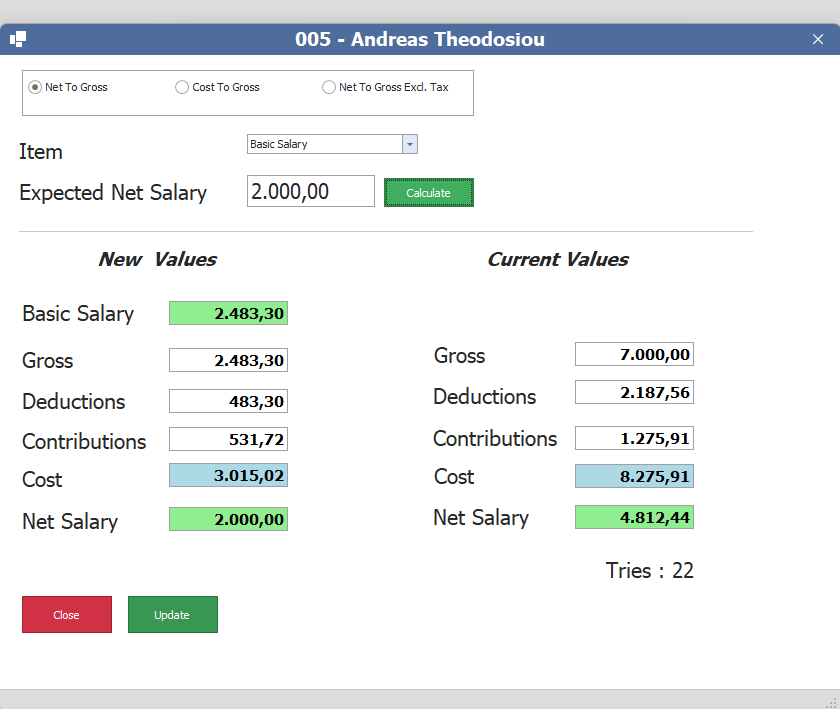This screenshot has height=709, width=840.
Task: Click the green Update button
Action: click(172, 615)
